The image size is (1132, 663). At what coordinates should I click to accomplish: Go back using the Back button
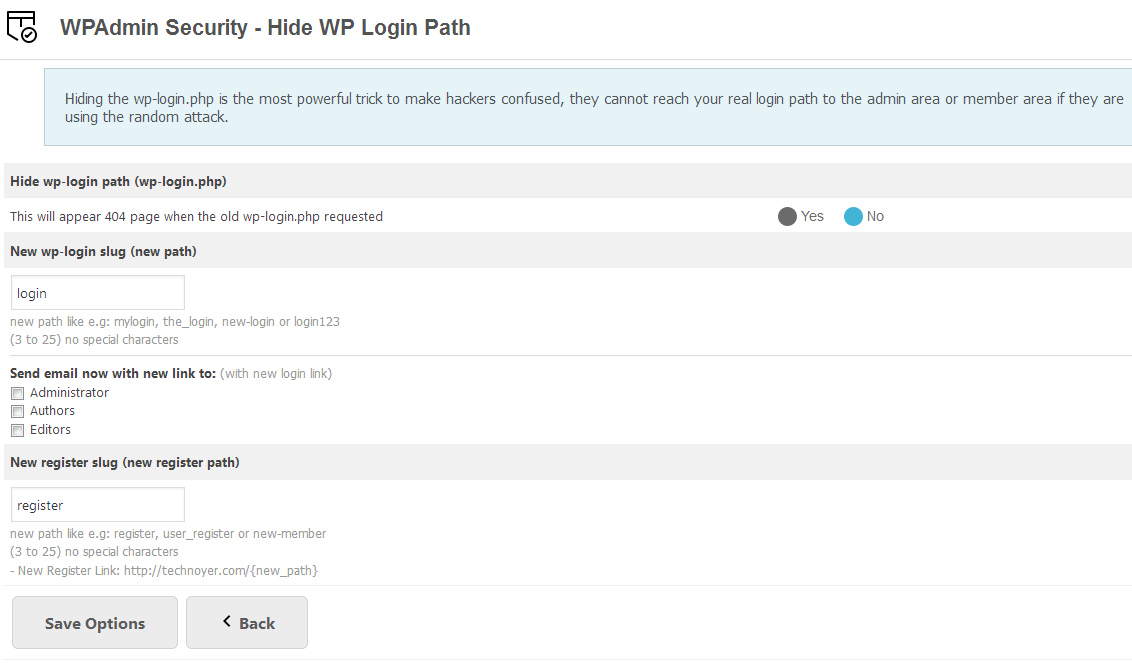coord(247,623)
